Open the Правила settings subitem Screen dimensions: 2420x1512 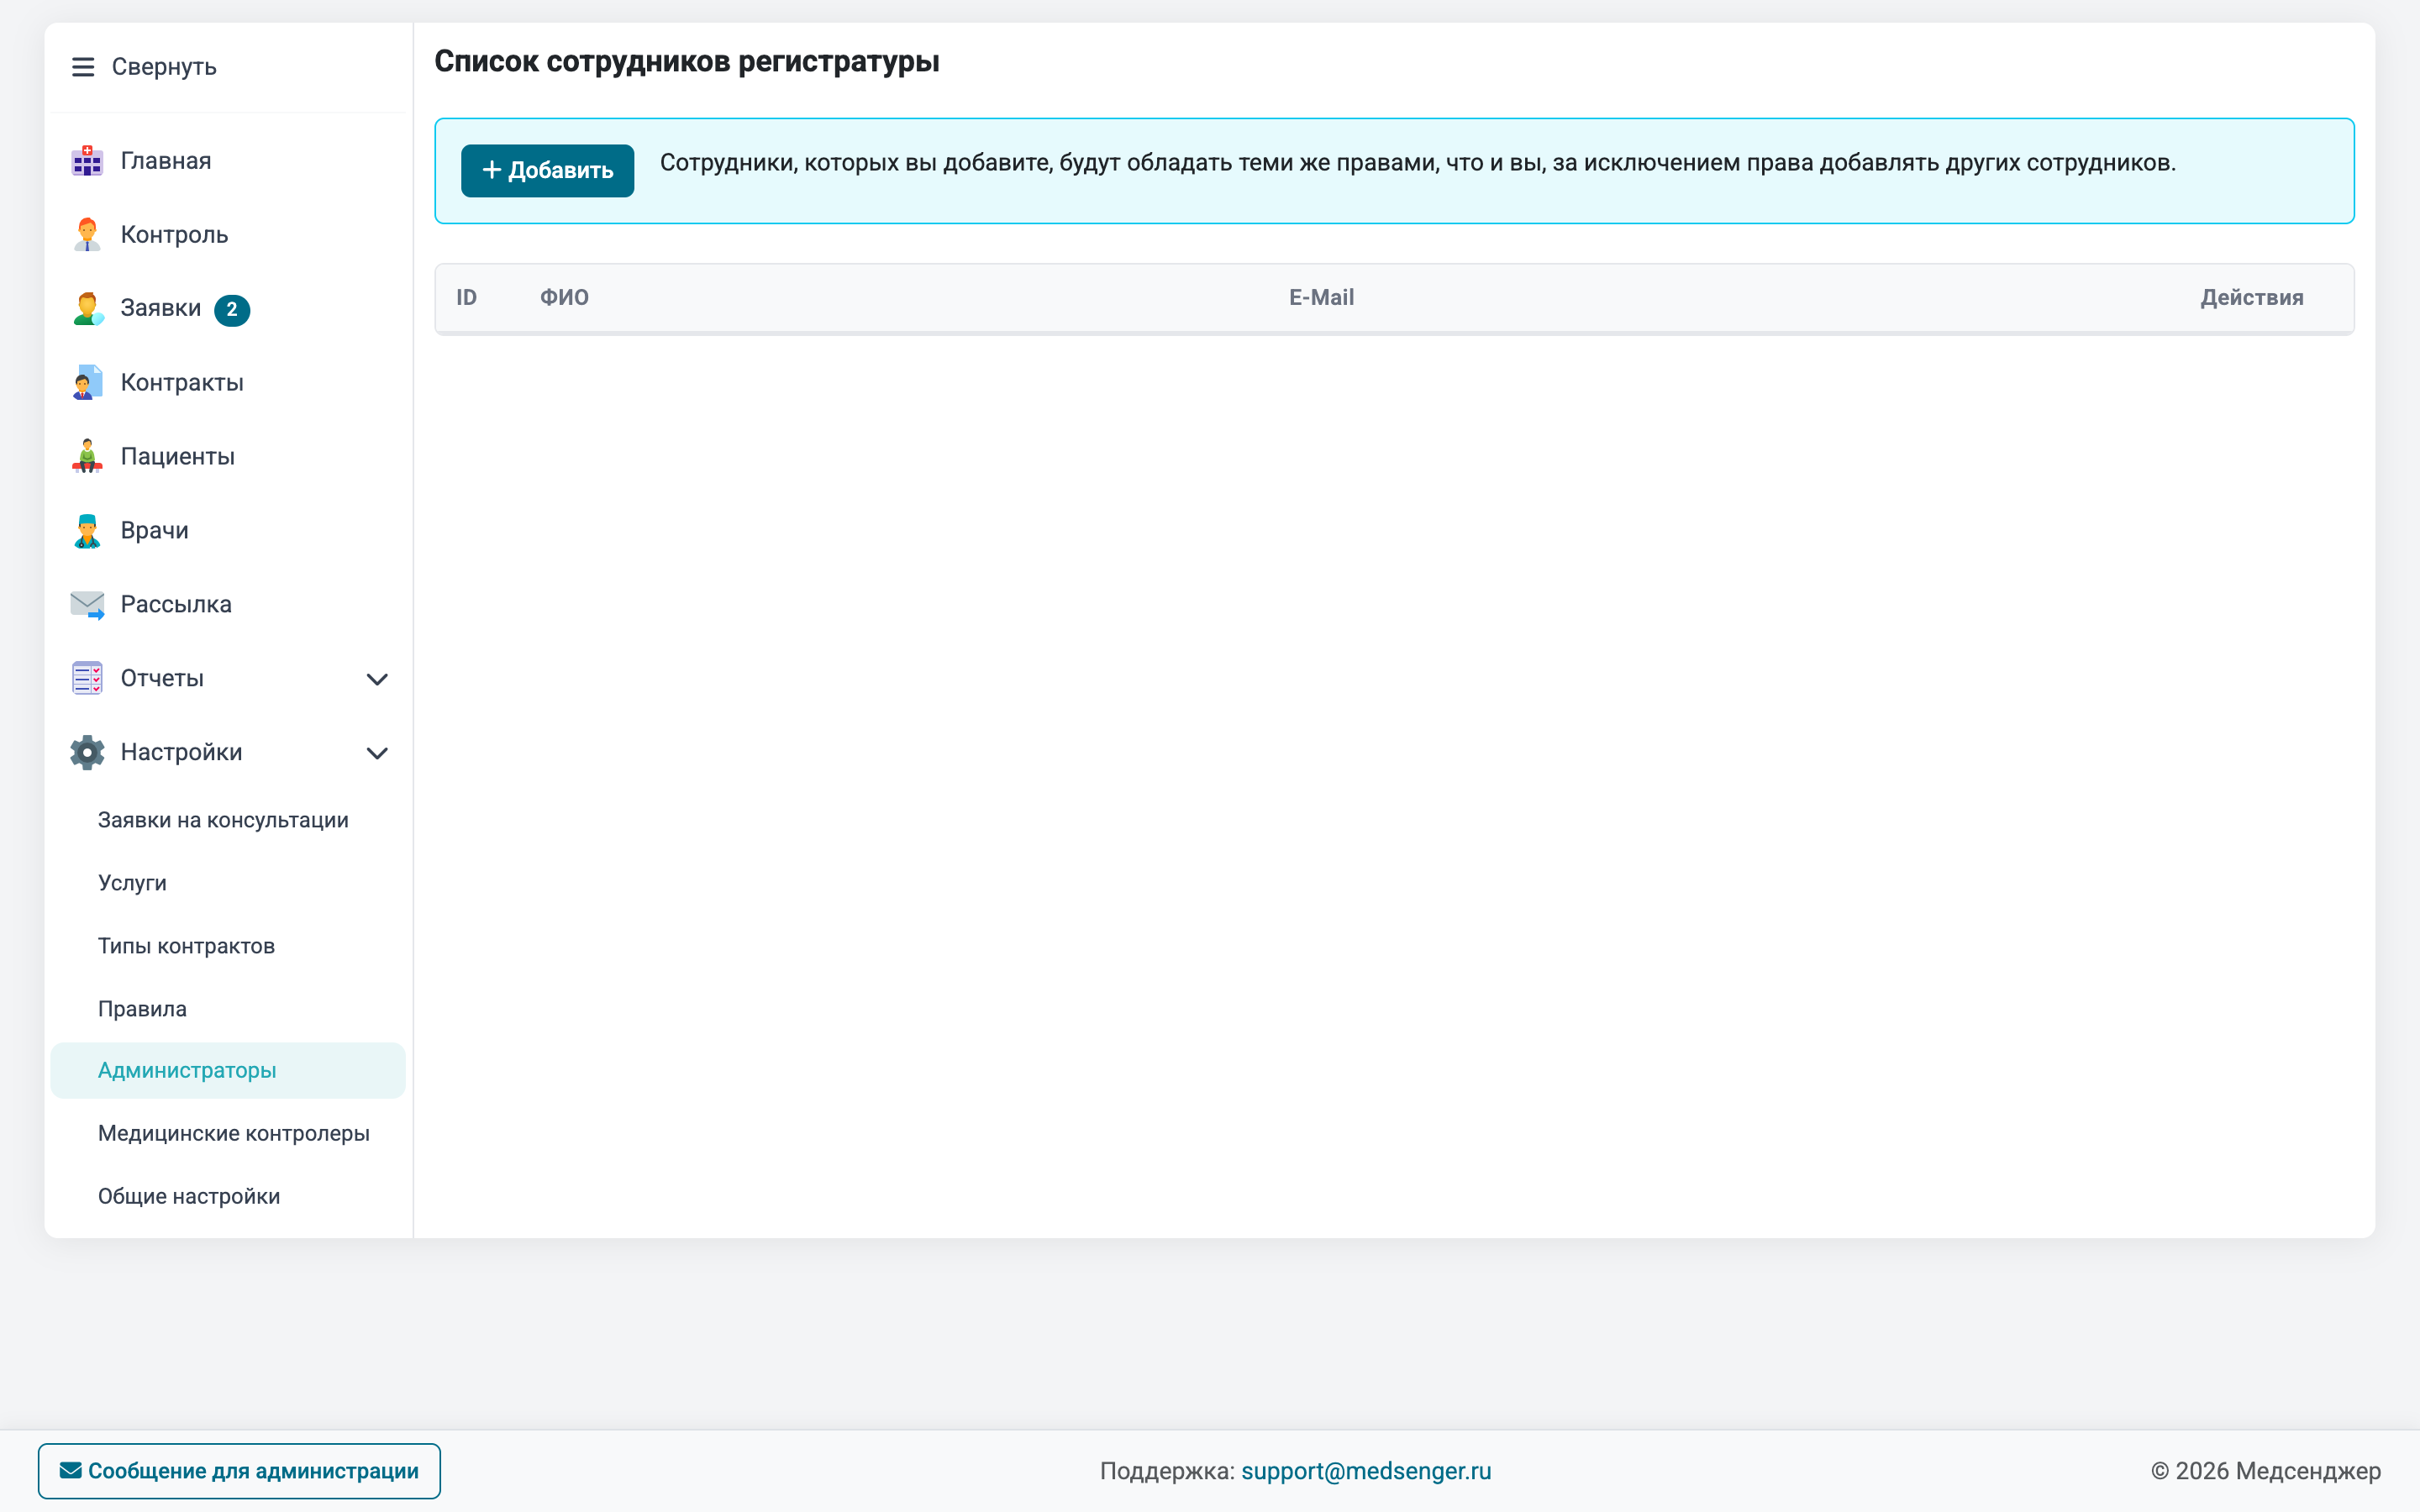click(142, 1009)
